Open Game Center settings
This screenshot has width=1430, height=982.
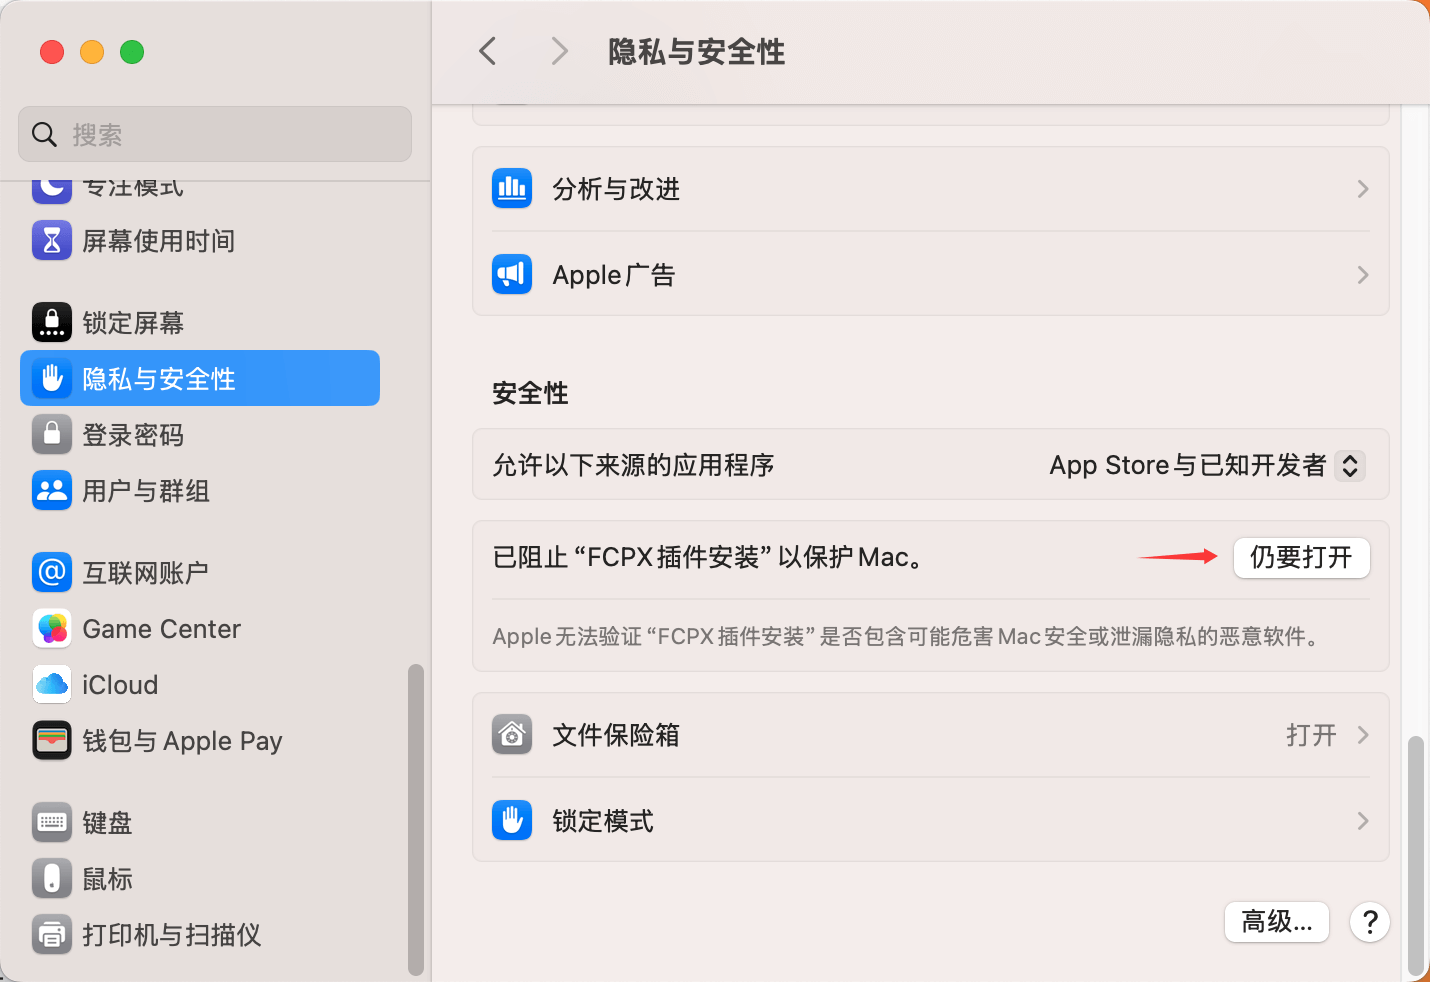(161, 629)
